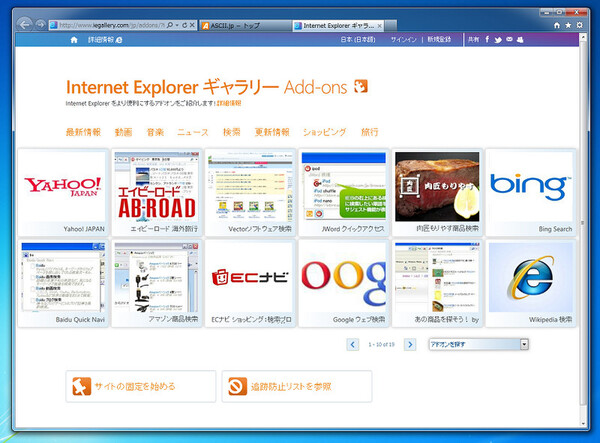The image size is (600, 443).
Task: Click the scrollbar down arrow
Action: click(583, 424)
